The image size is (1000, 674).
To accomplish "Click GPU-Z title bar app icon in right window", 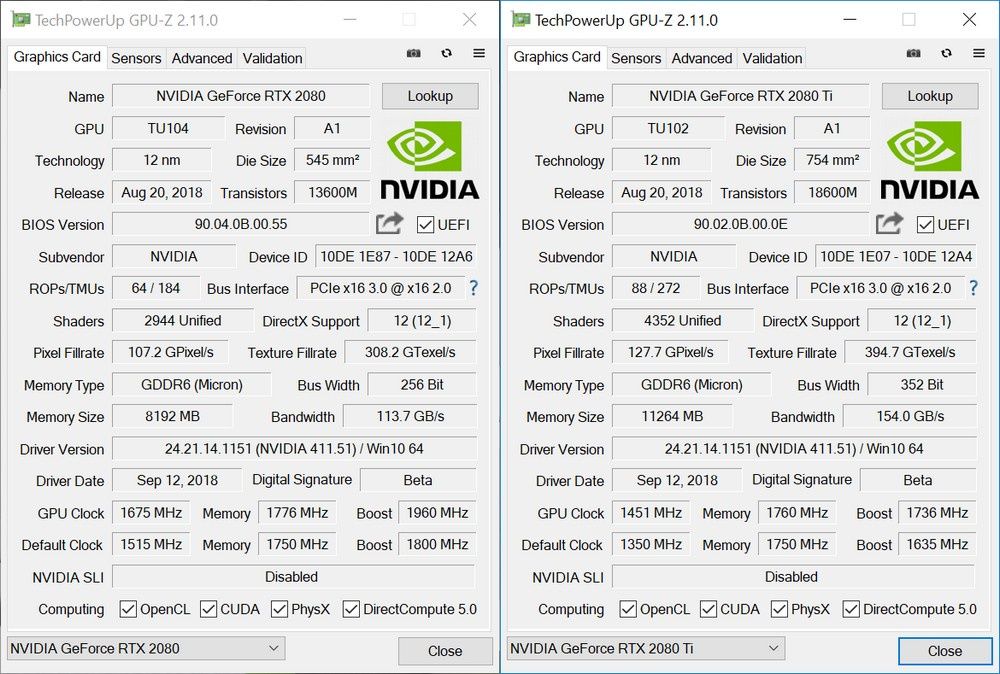I will coord(521,20).
